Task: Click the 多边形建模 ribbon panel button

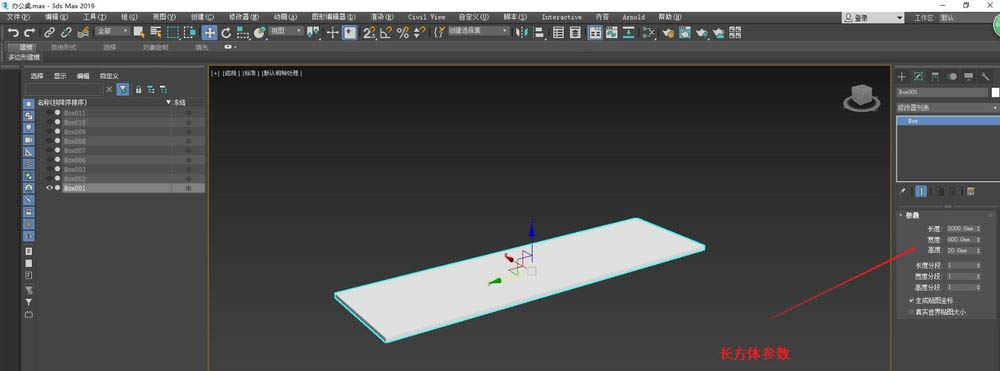Action: click(x=24, y=57)
